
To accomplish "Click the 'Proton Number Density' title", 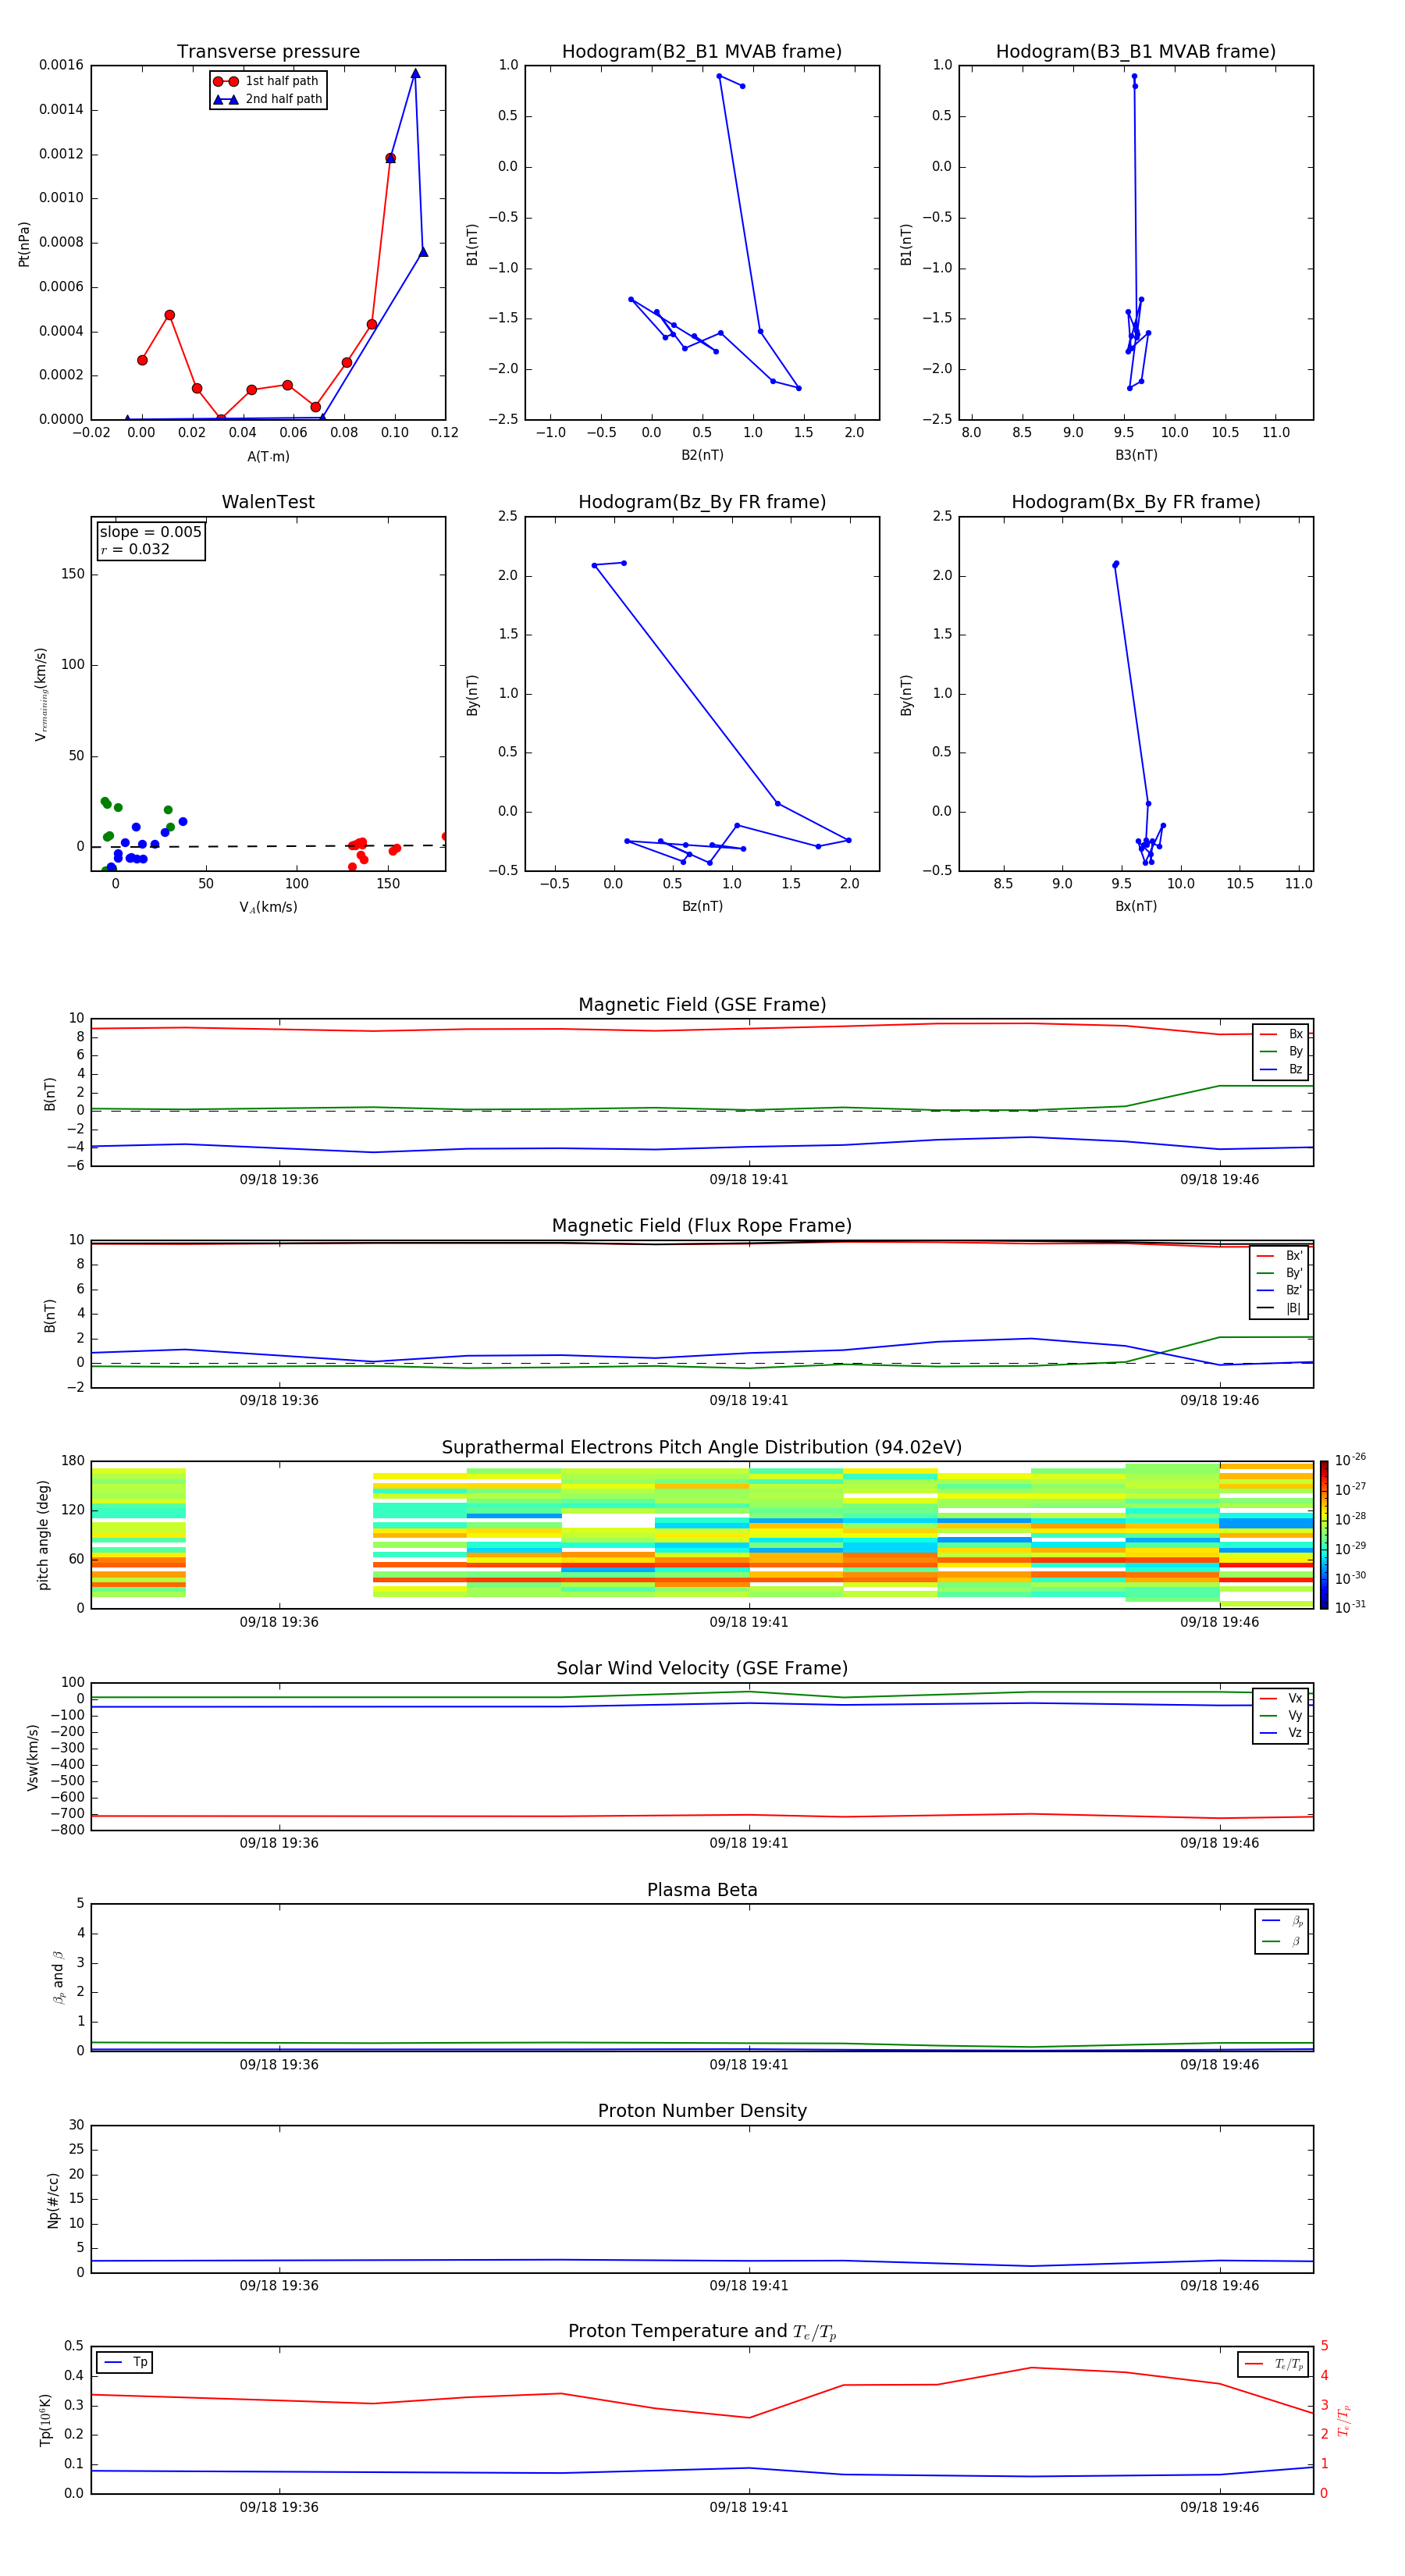I will click(702, 2111).
